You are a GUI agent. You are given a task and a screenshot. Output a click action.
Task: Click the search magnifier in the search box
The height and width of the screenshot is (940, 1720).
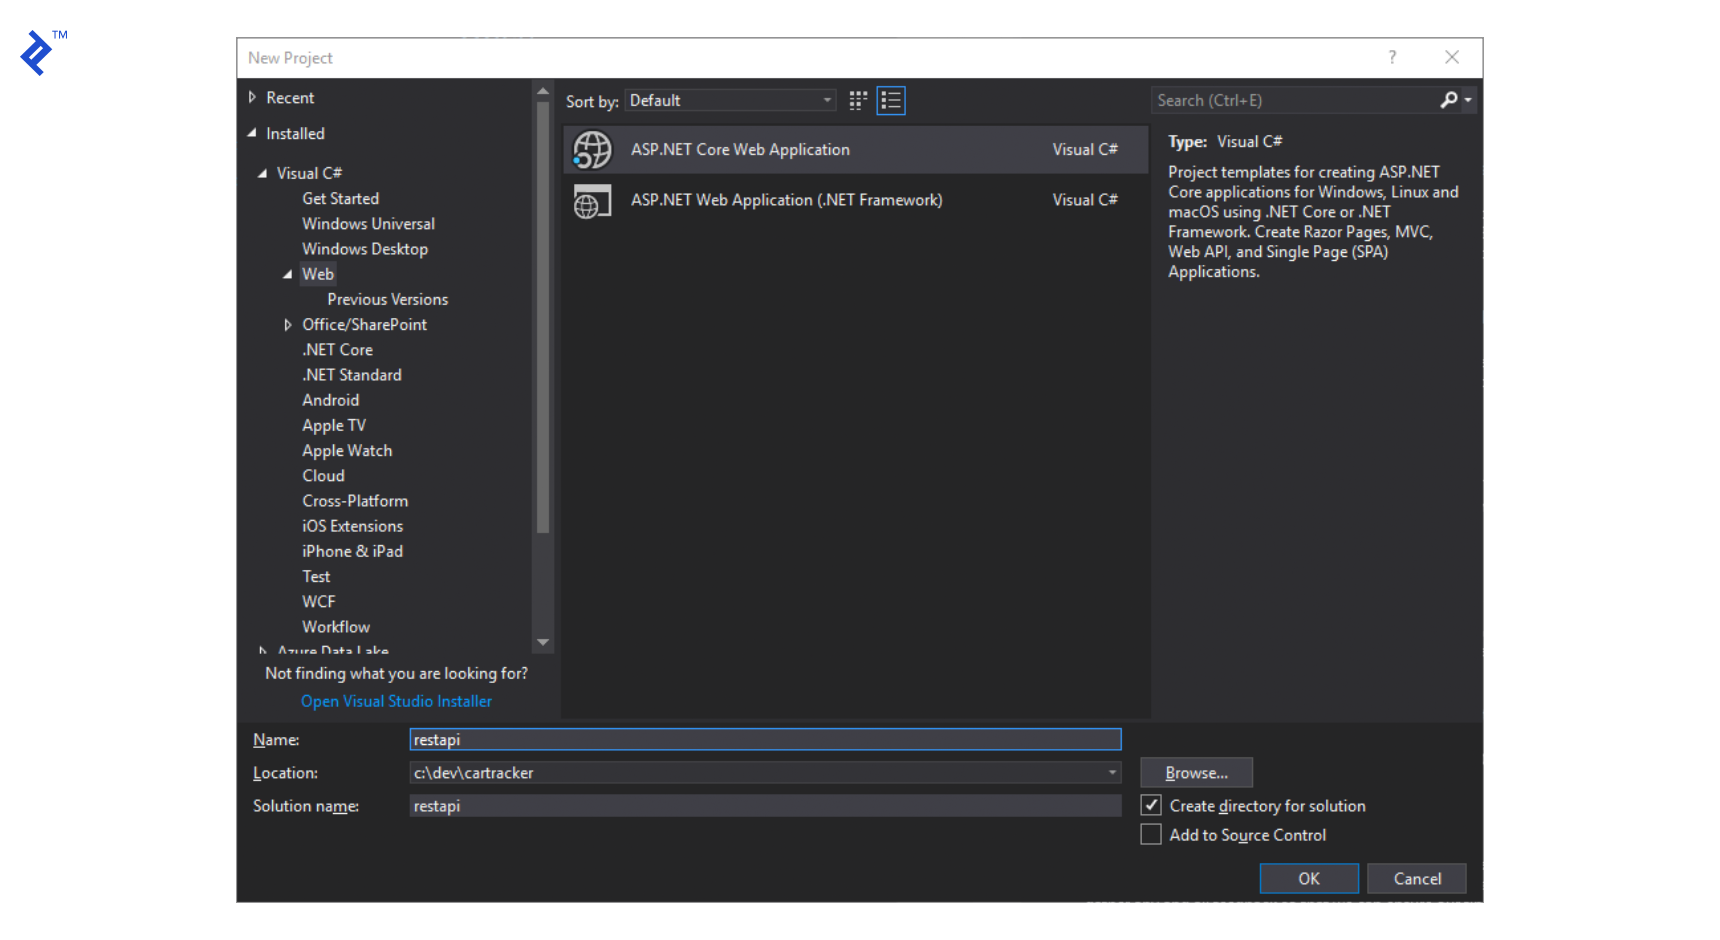point(1447,100)
